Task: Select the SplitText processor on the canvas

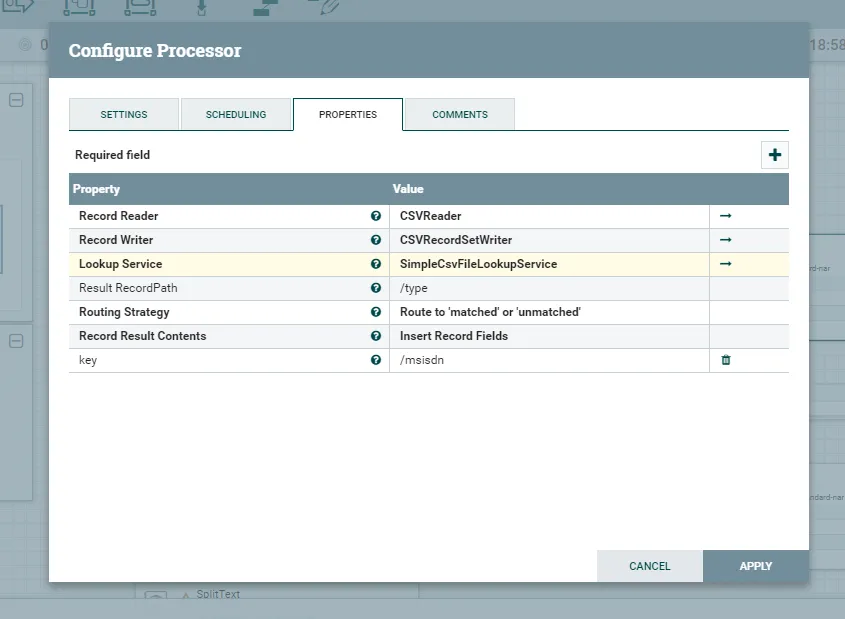Action: (x=218, y=594)
